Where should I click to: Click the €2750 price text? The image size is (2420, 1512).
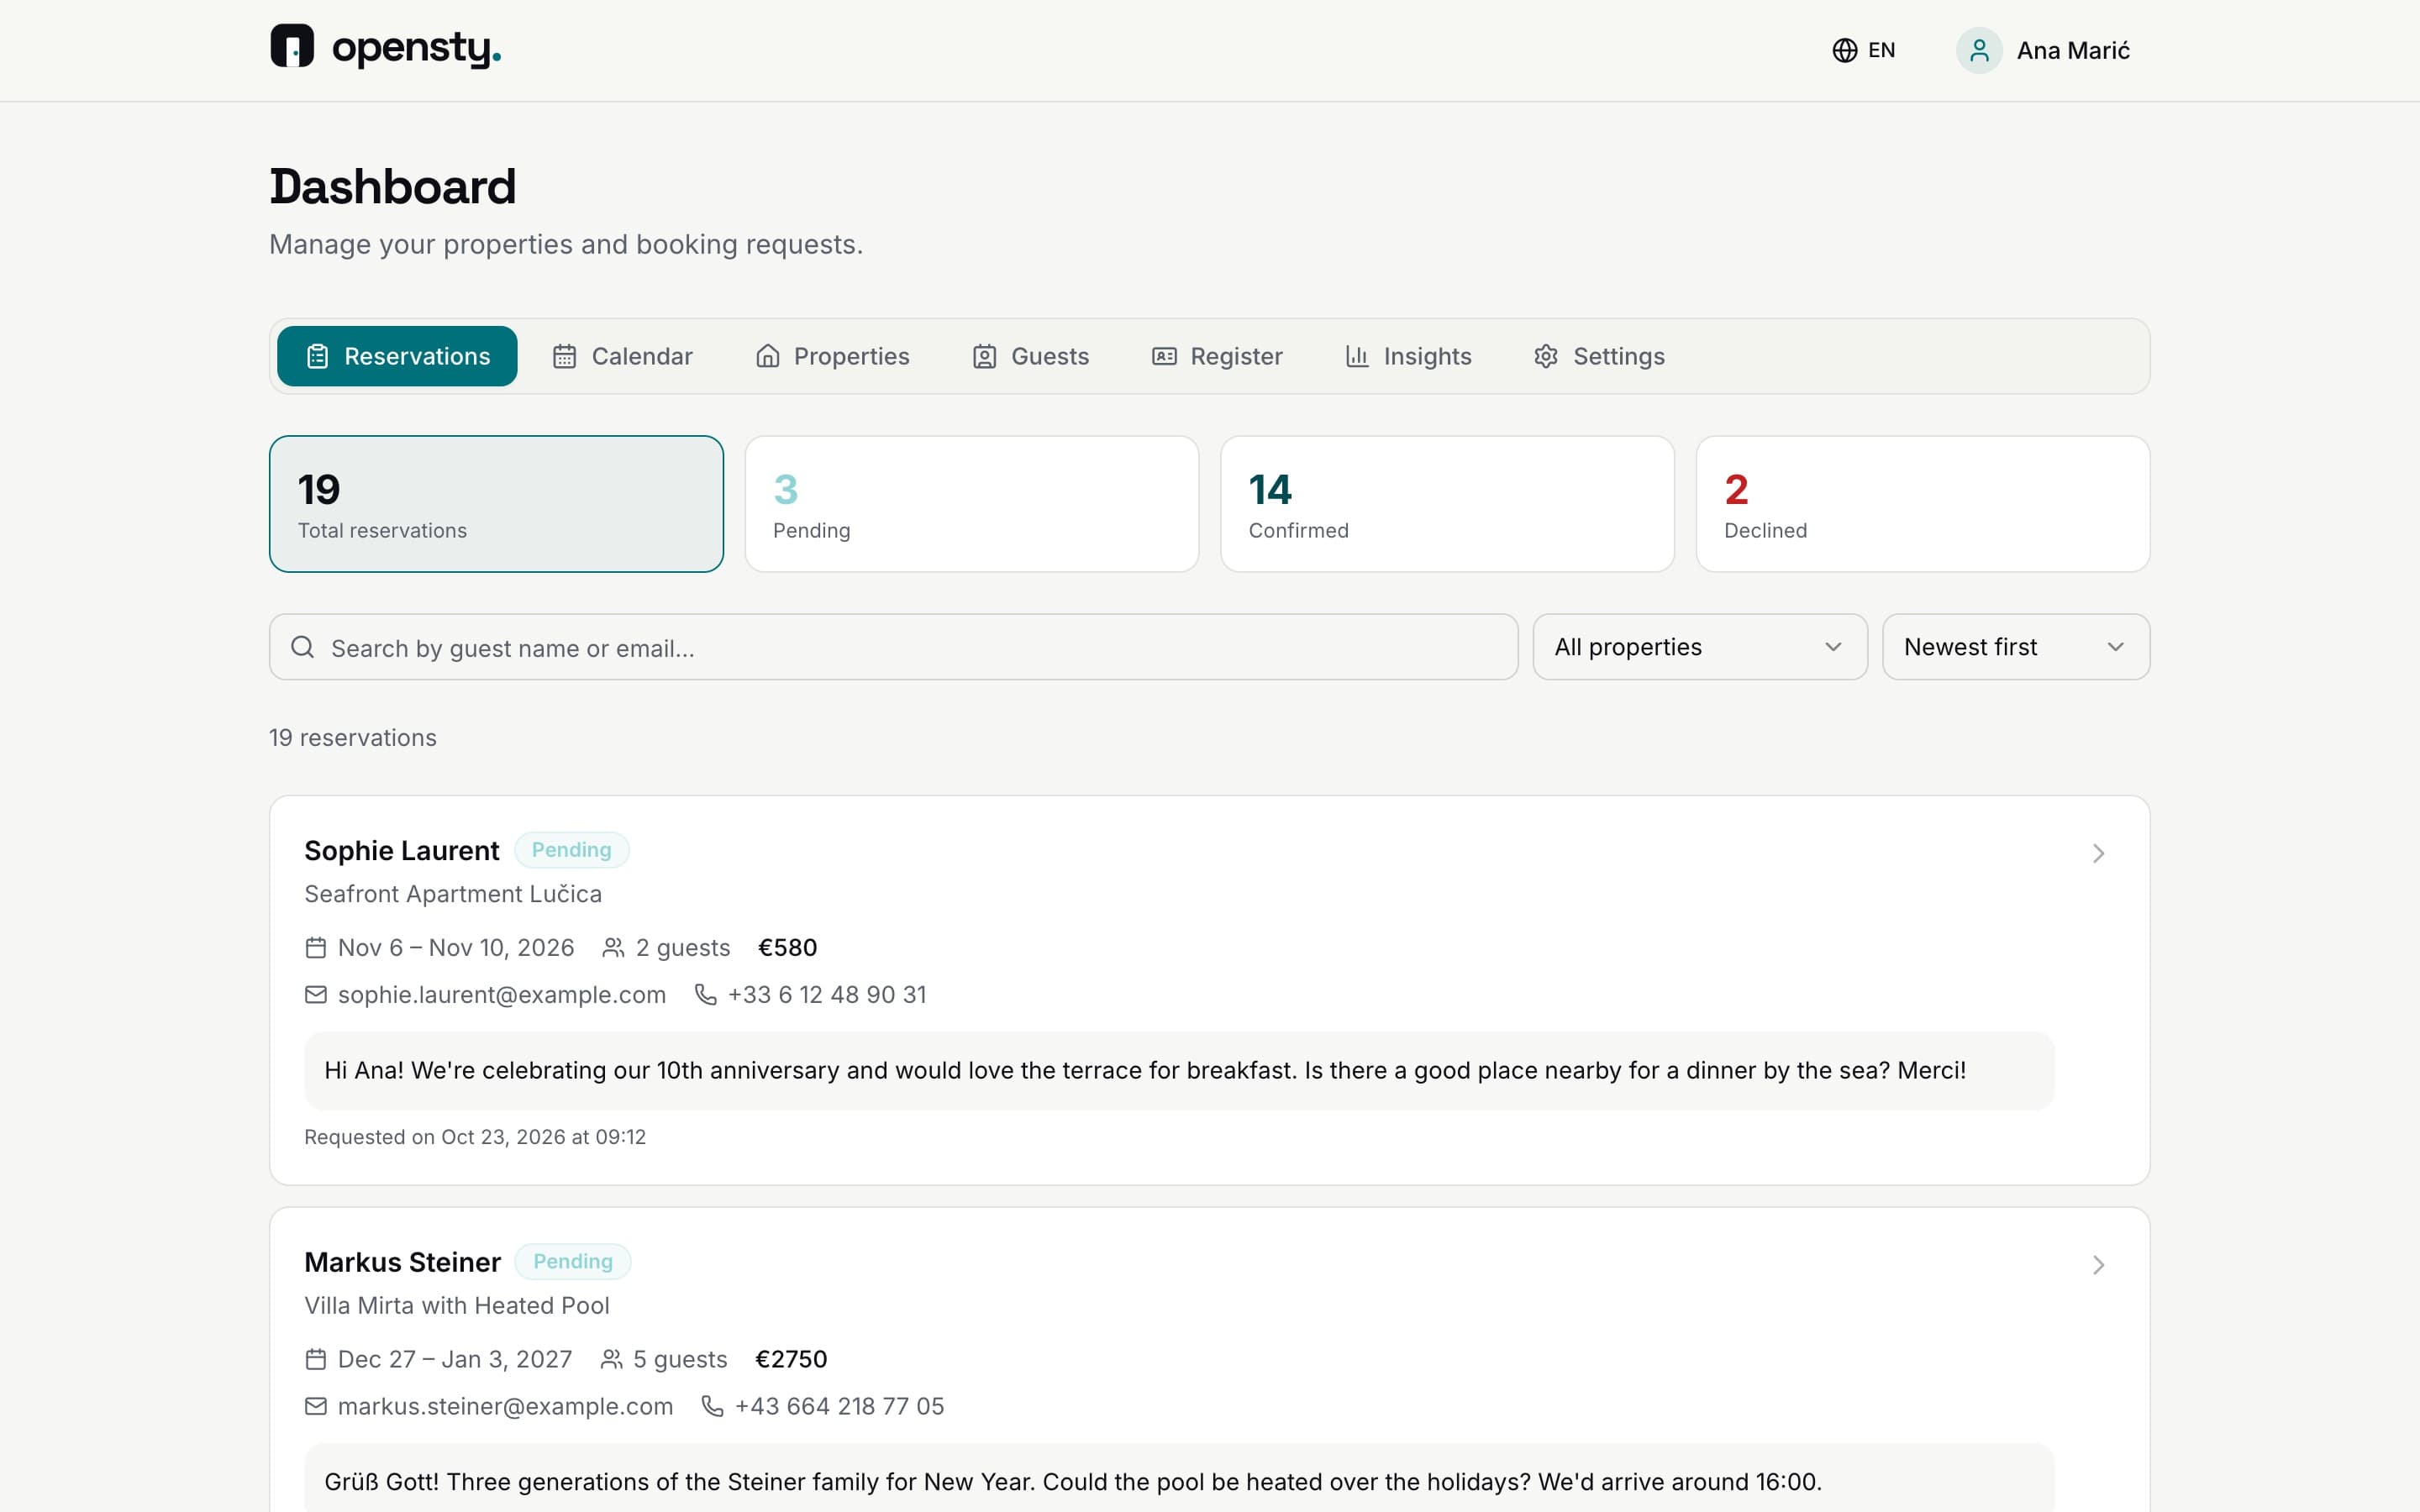pyautogui.click(x=791, y=1359)
